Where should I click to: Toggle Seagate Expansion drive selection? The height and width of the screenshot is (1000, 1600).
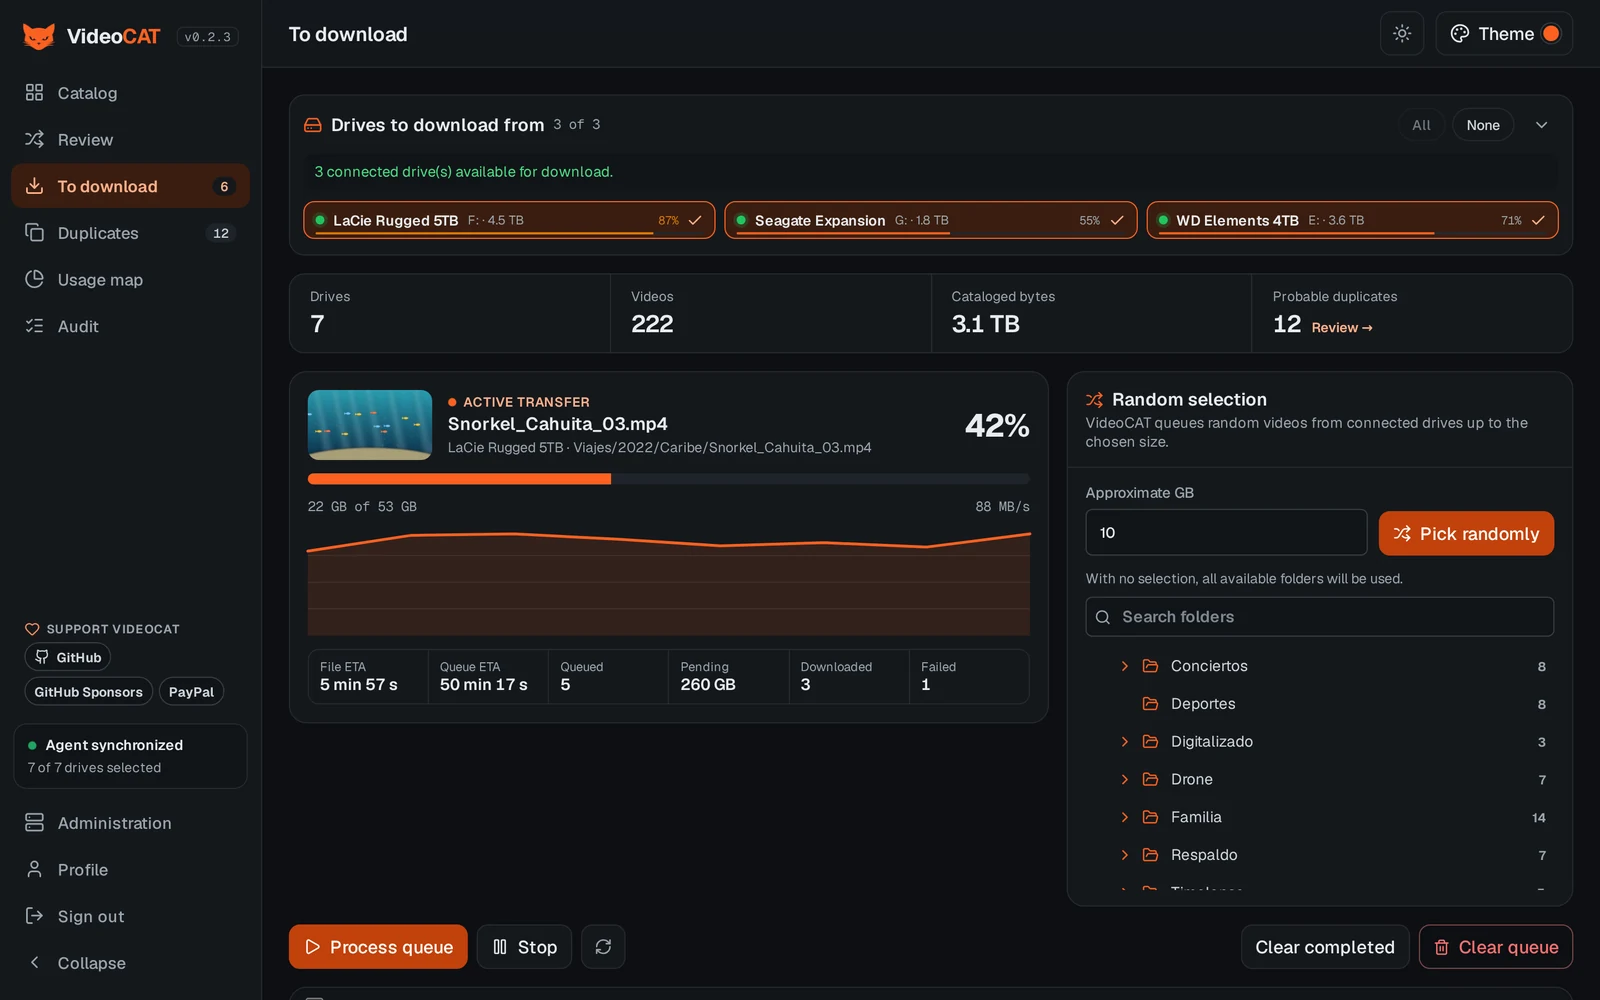coord(931,220)
